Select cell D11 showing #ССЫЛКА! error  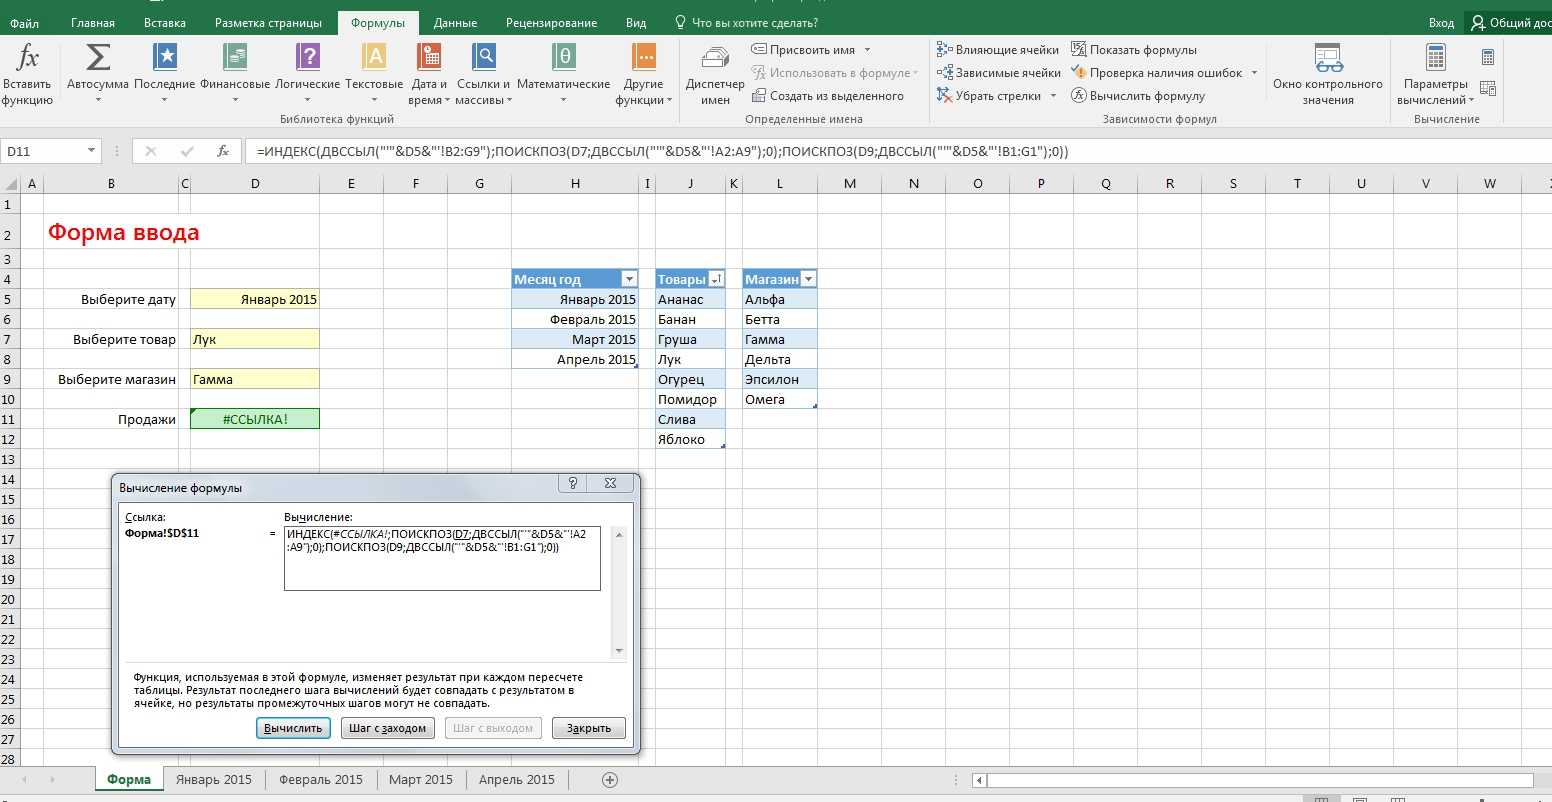coord(255,419)
